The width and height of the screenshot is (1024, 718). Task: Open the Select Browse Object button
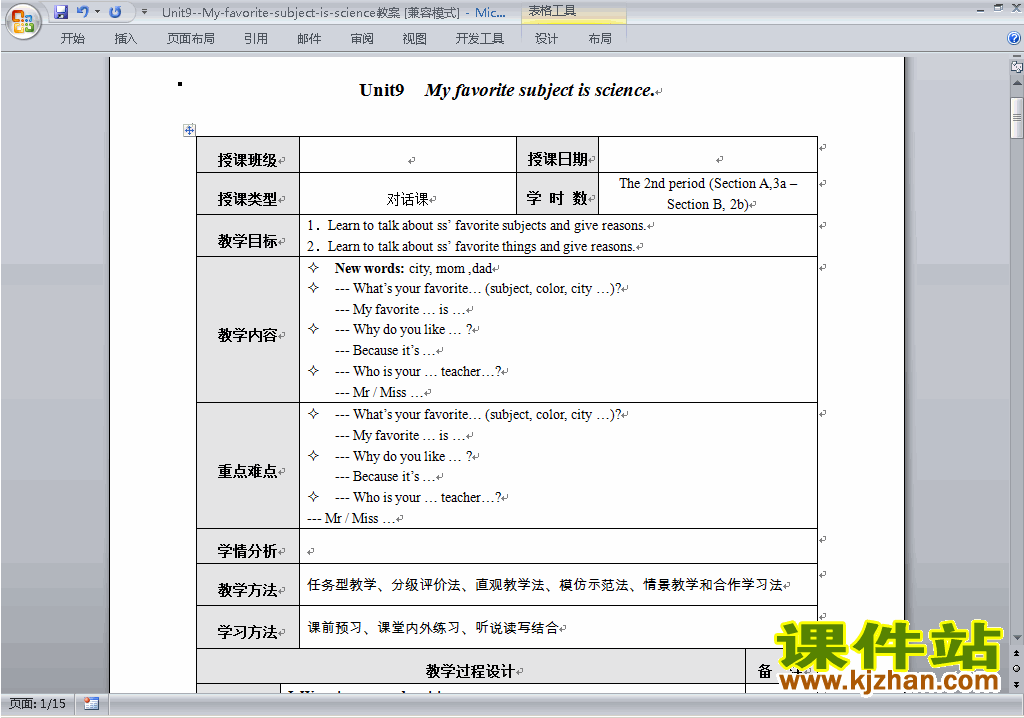[x=1016, y=668]
